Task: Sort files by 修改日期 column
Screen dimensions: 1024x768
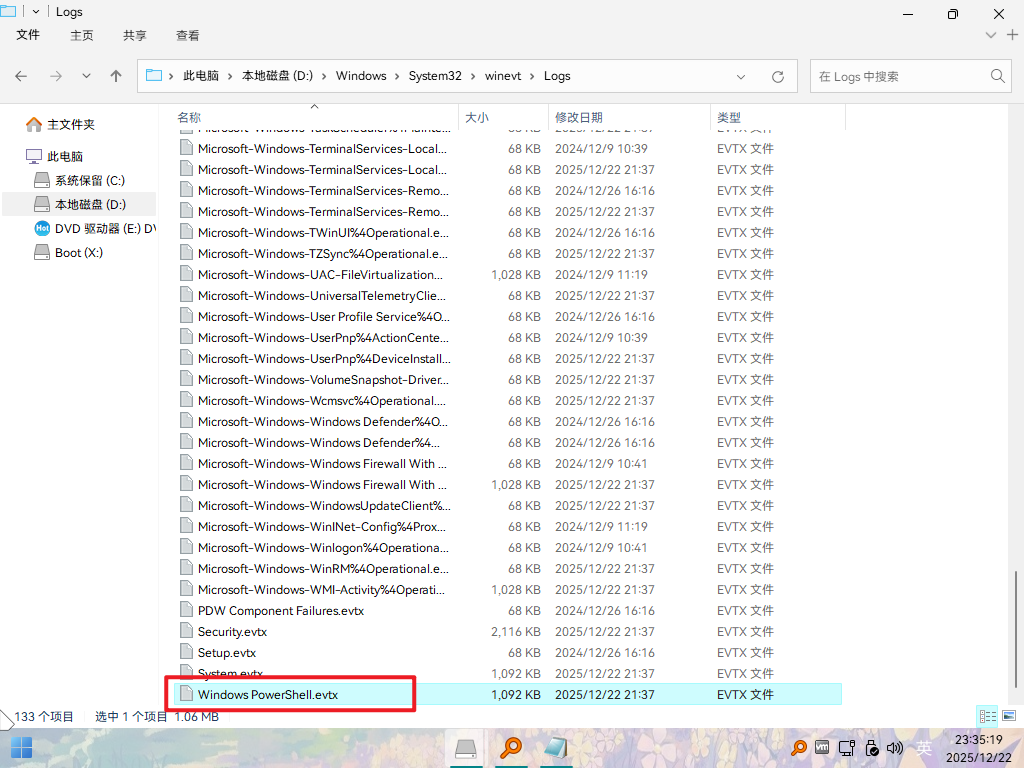Action: pyautogui.click(x=579, y=118)
